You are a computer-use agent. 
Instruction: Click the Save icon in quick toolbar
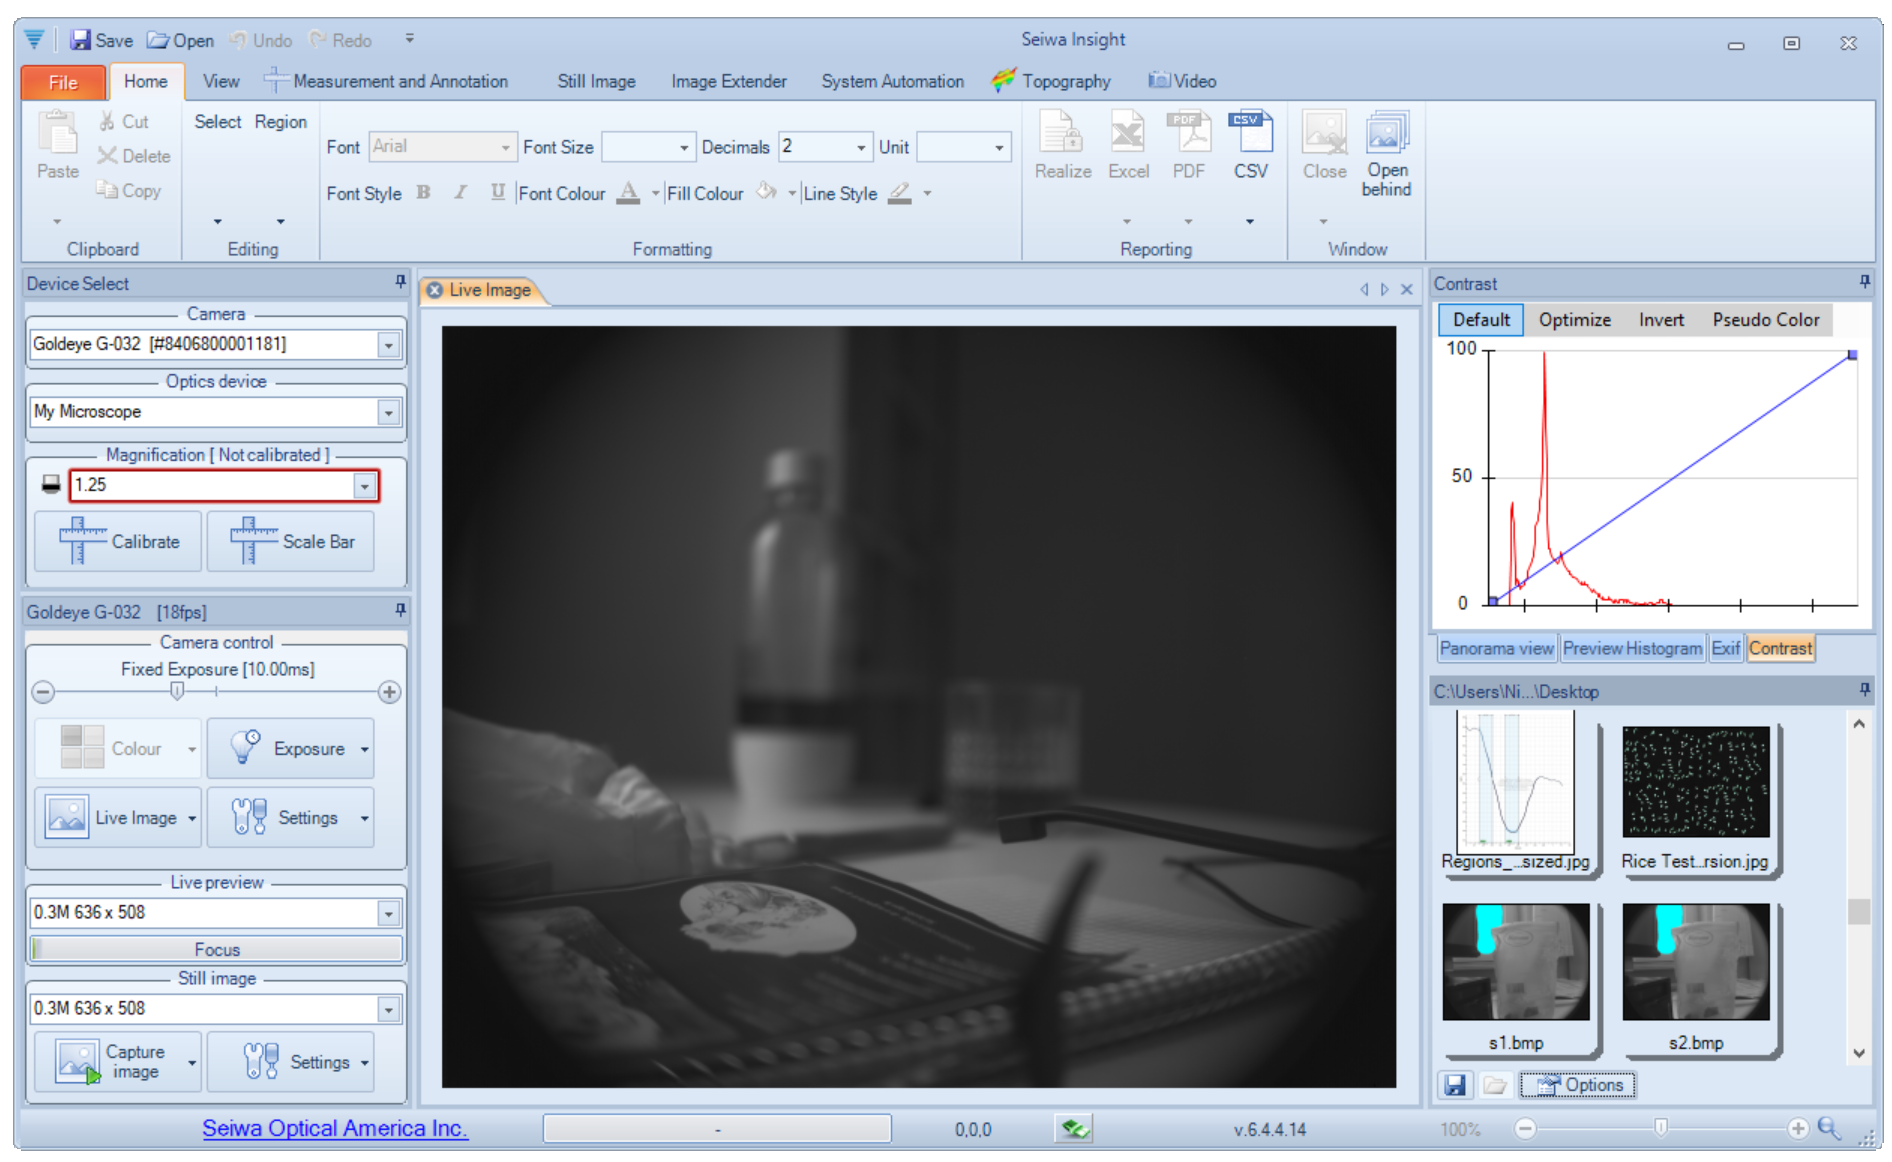(x=80, y=40)
